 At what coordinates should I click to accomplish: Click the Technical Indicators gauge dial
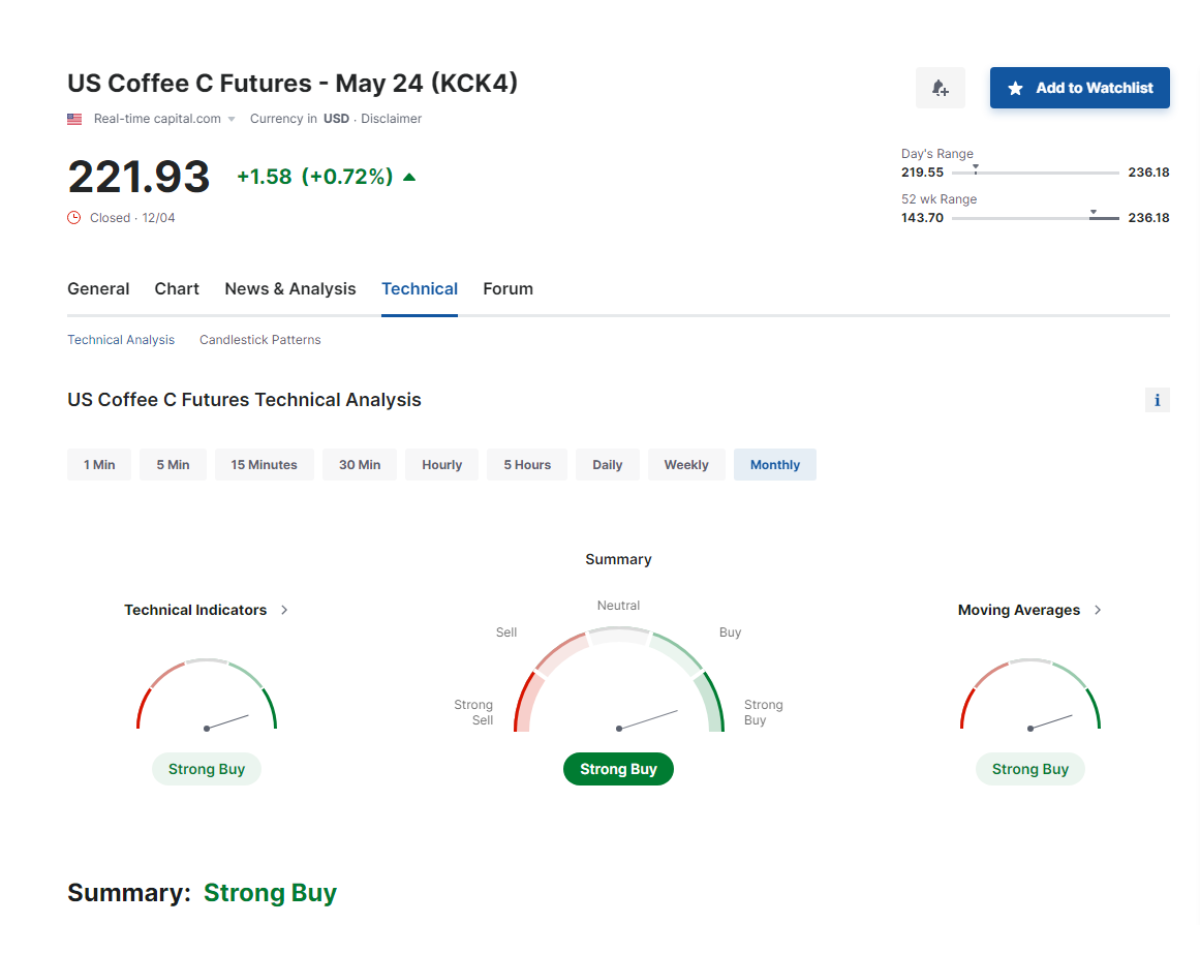point(206,694)
